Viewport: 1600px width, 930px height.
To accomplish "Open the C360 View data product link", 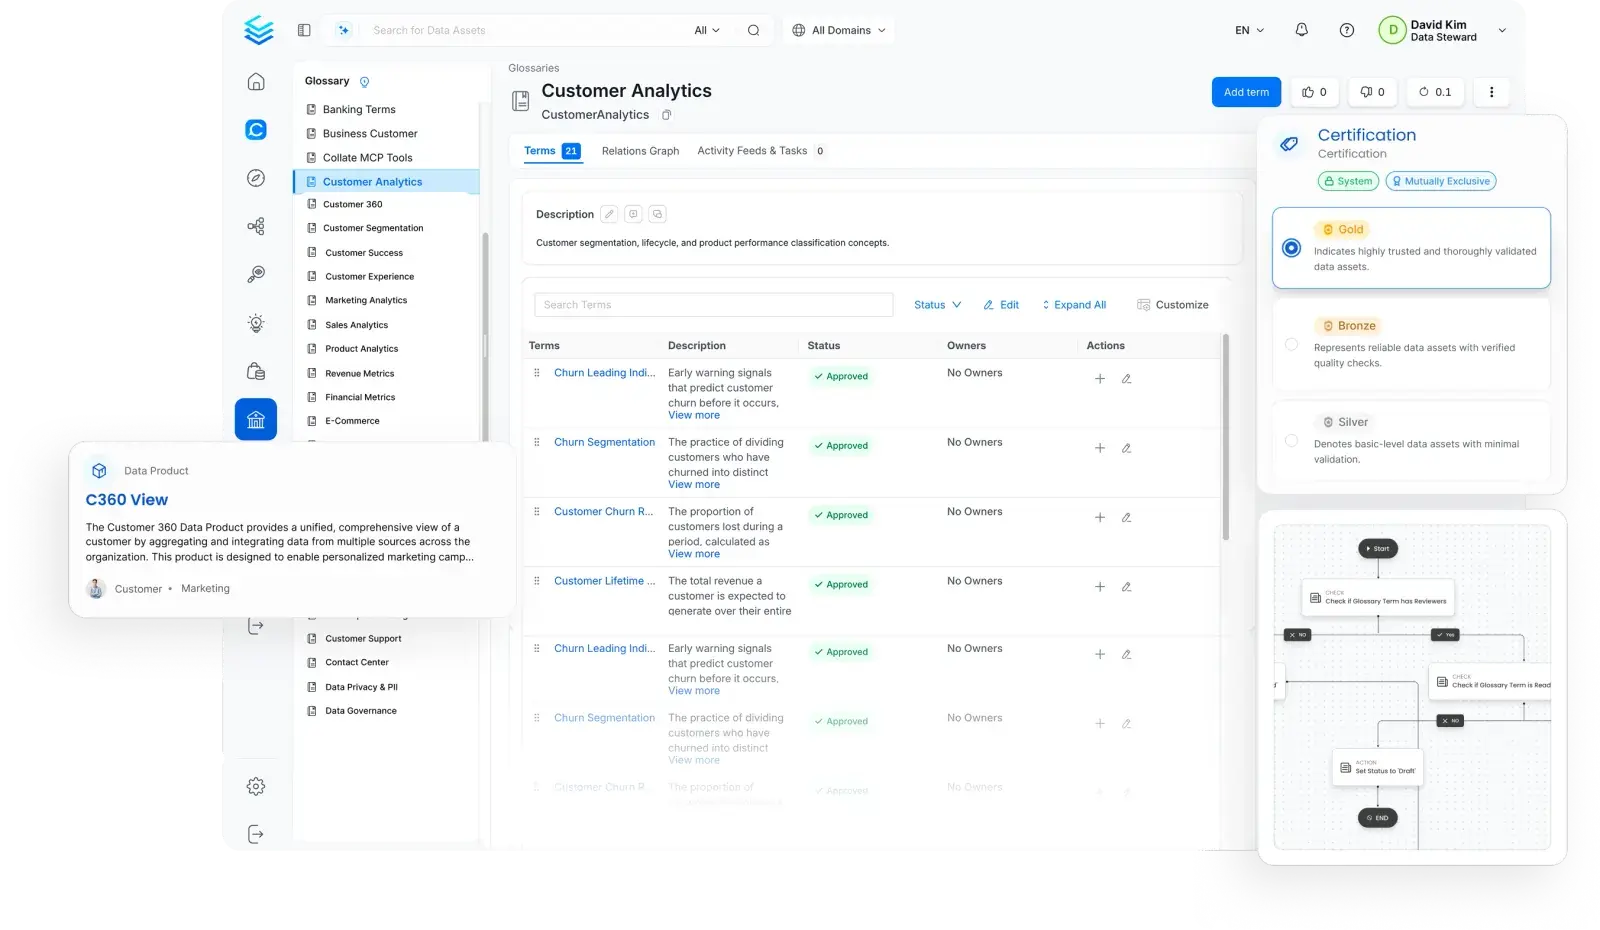I will pos(127,500).
